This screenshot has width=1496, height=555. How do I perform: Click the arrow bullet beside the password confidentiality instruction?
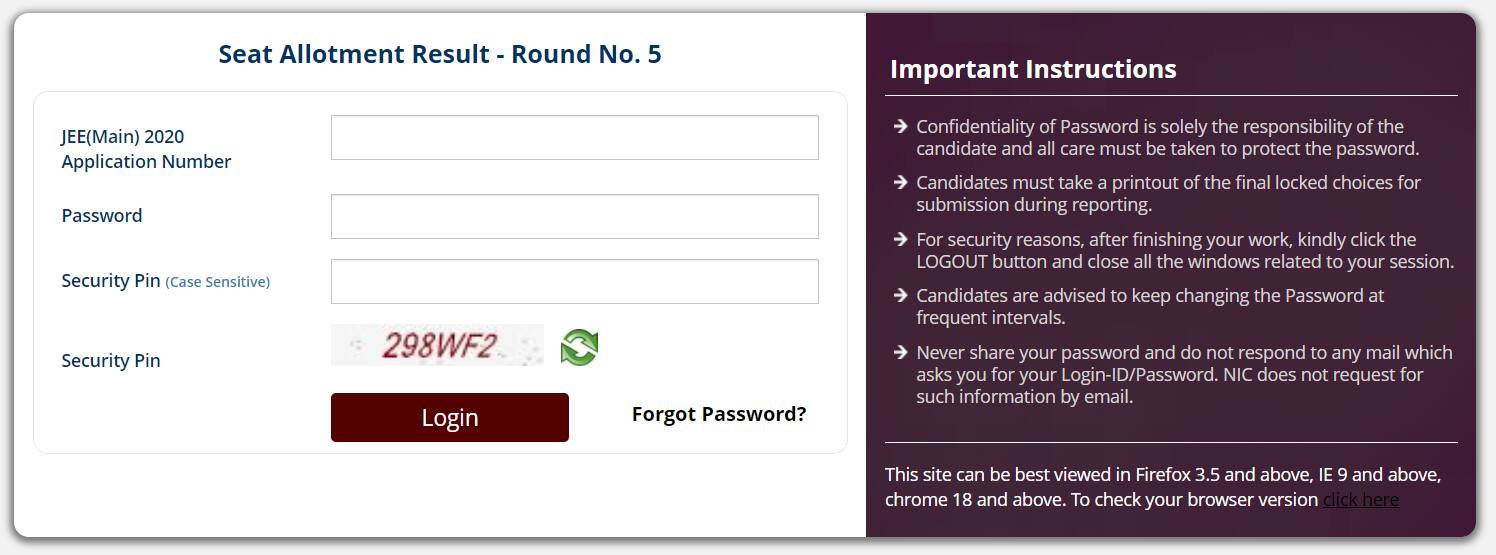(900, 127)
